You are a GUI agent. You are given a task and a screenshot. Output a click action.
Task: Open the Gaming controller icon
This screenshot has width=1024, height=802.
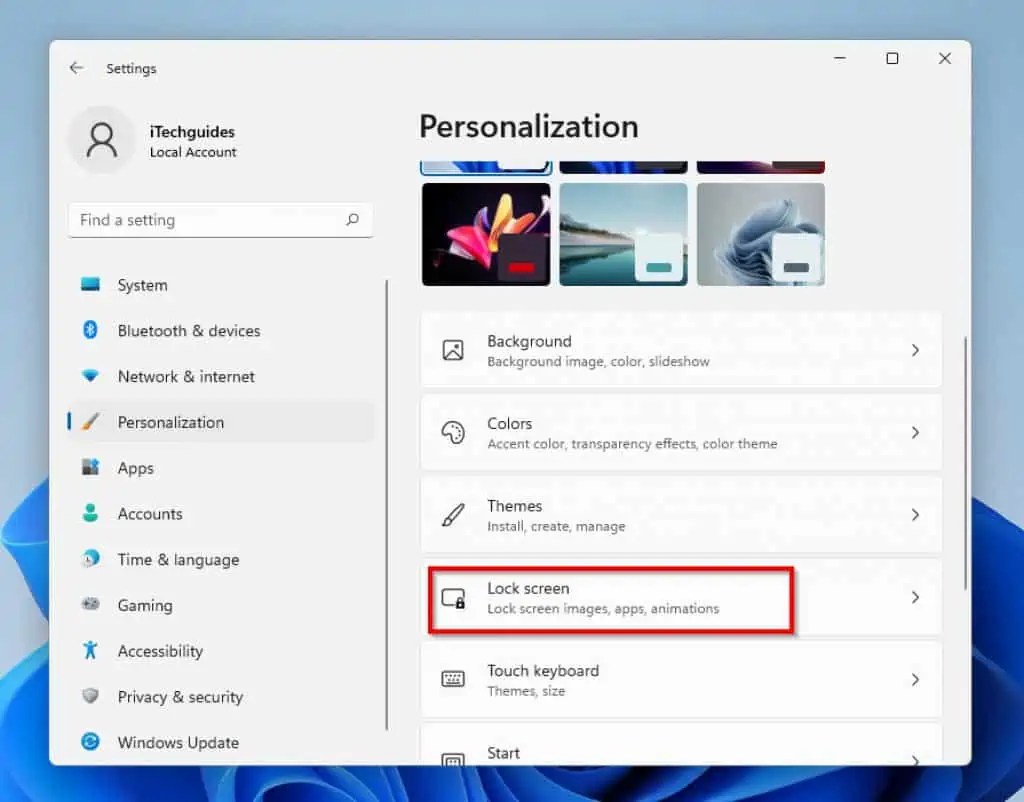tap(92, 605)
